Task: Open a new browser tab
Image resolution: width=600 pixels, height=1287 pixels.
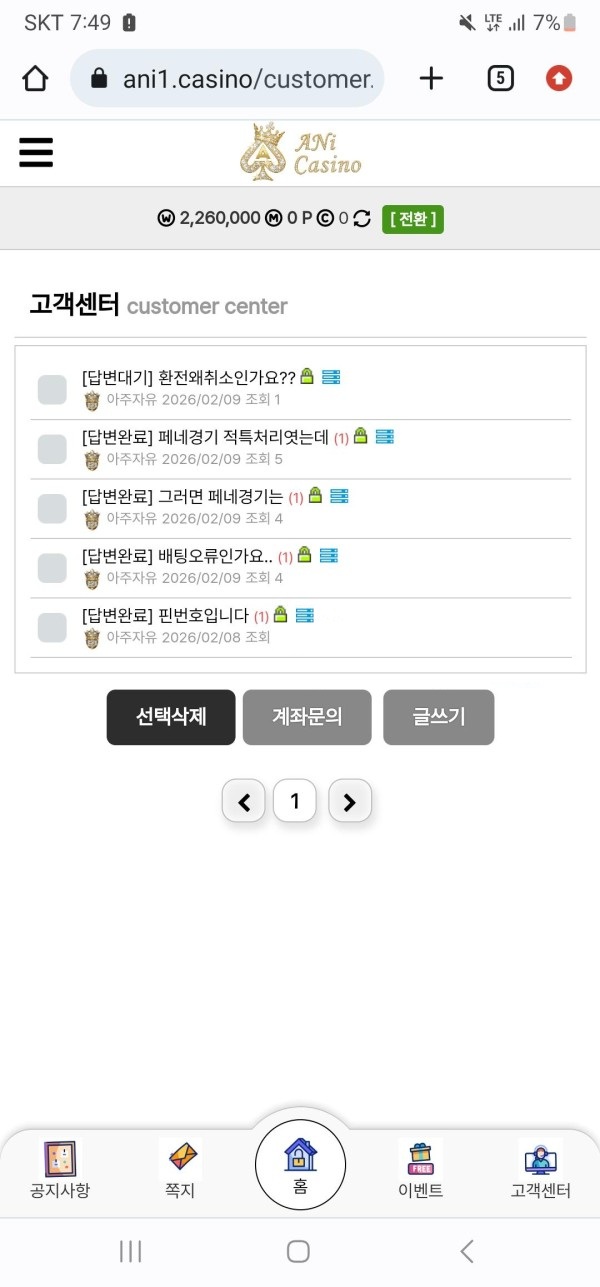Action: [431, 78]
